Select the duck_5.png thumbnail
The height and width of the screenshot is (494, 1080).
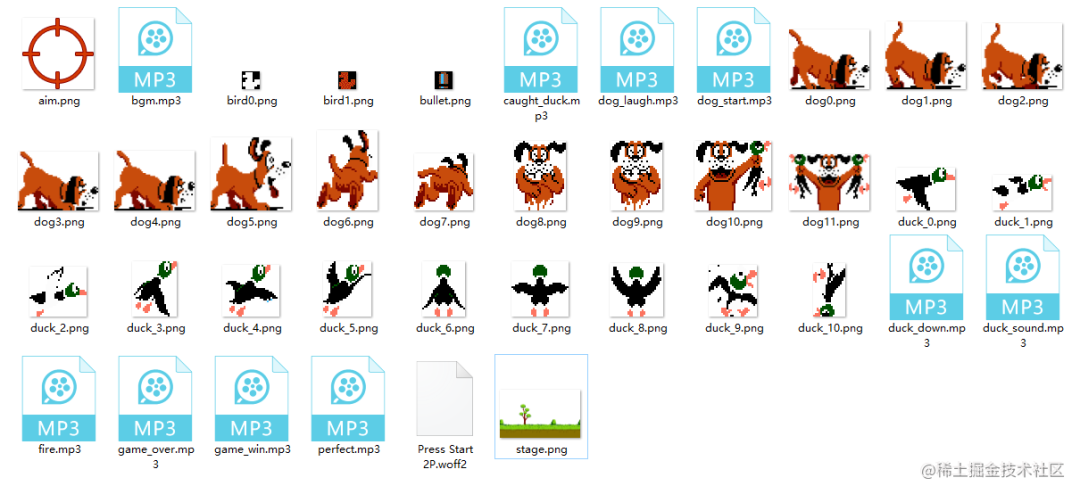click(348, 289)
